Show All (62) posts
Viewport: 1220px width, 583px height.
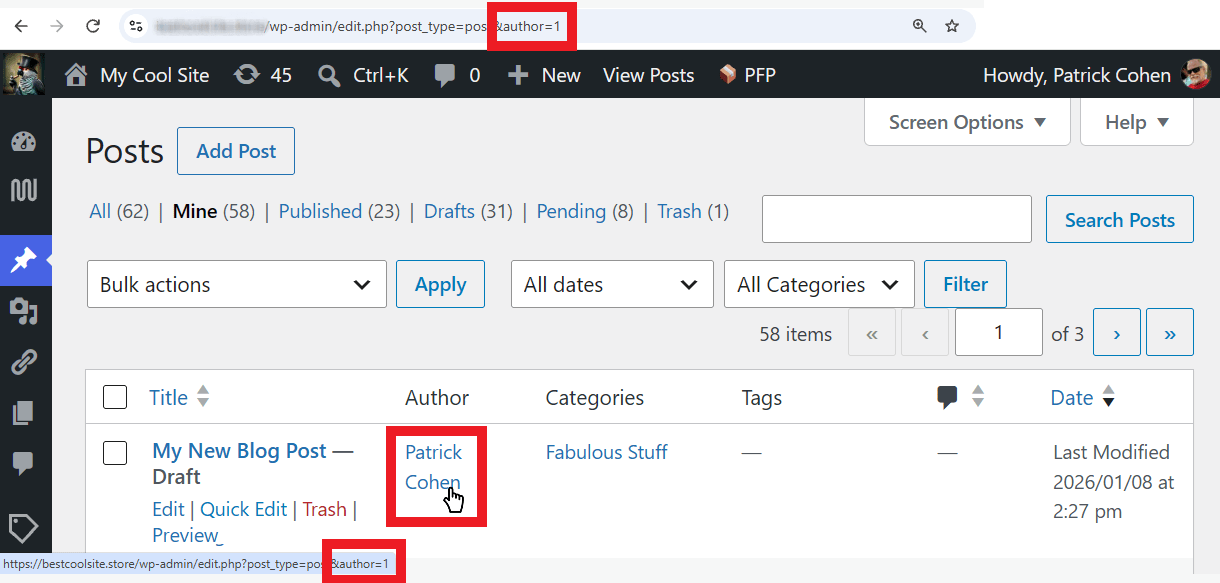click(x=118, y=211)
